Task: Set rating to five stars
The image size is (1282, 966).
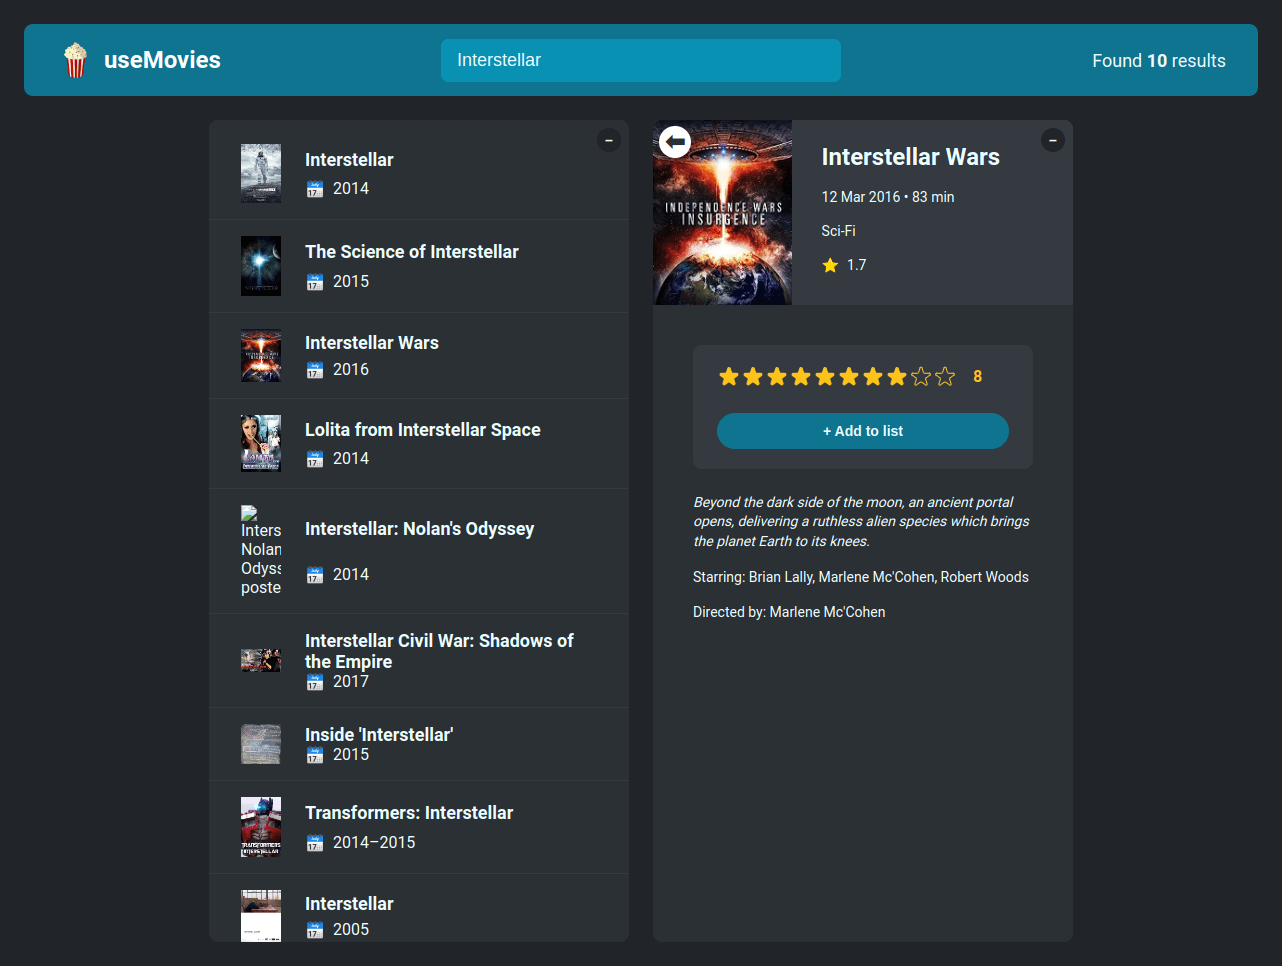Action: [x=825, y=377]
